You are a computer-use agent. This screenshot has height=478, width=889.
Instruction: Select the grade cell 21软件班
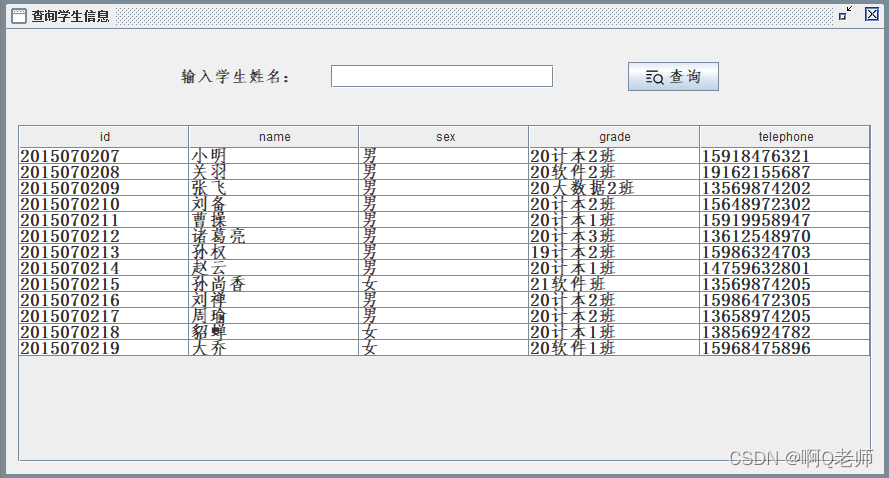(614, 284)
